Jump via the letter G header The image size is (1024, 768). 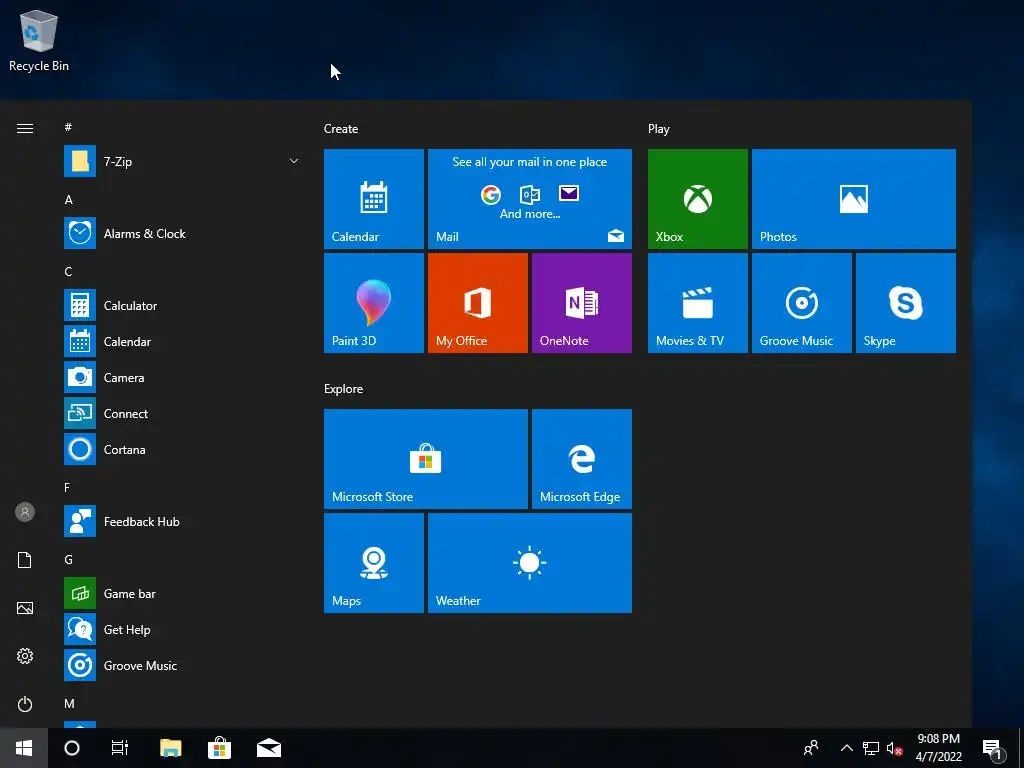69,560
